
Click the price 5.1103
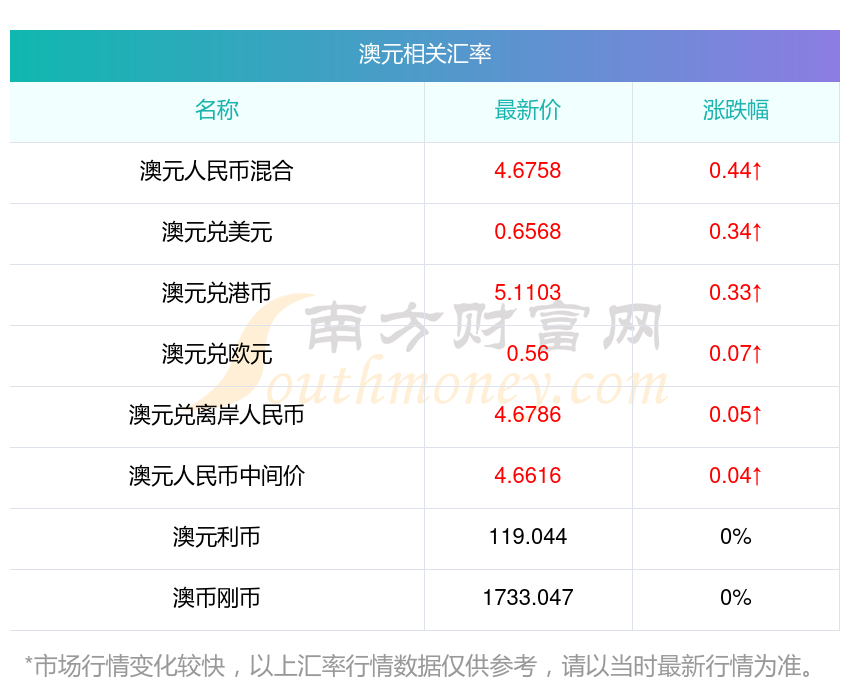[527, 293]
